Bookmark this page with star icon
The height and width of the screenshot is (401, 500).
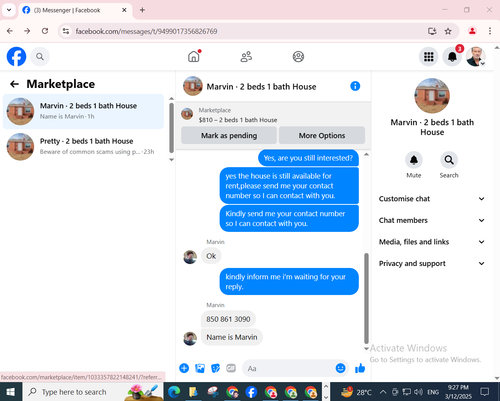coord(448,31)
